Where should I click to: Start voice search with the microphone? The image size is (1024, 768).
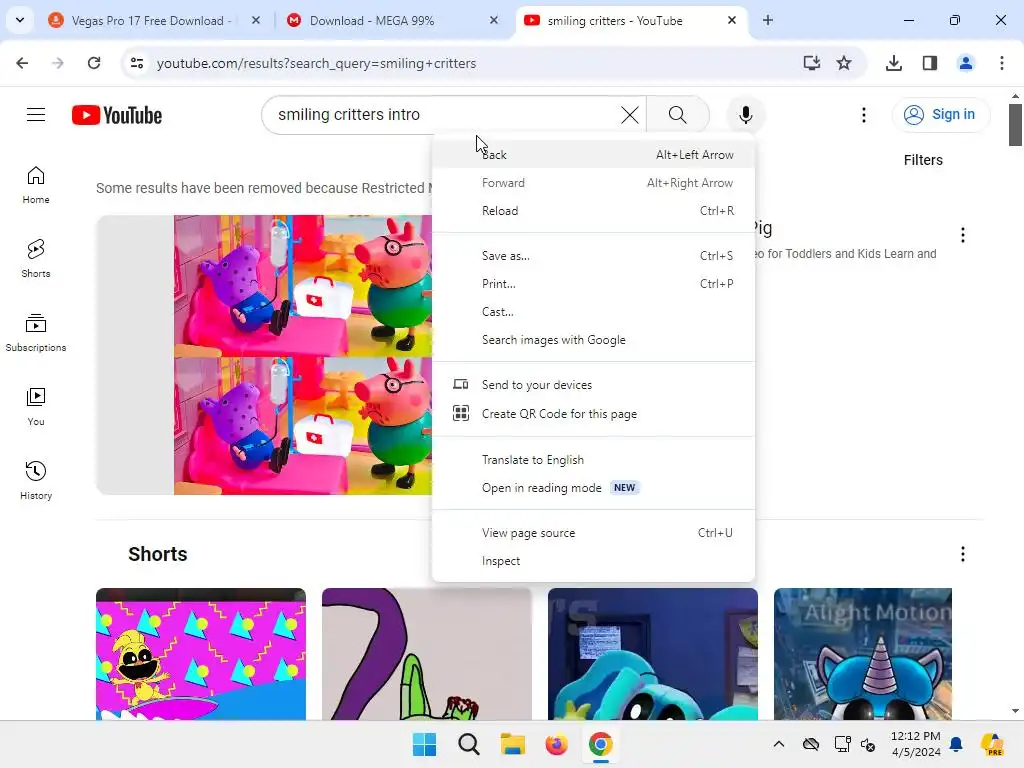tap(745, 115)
